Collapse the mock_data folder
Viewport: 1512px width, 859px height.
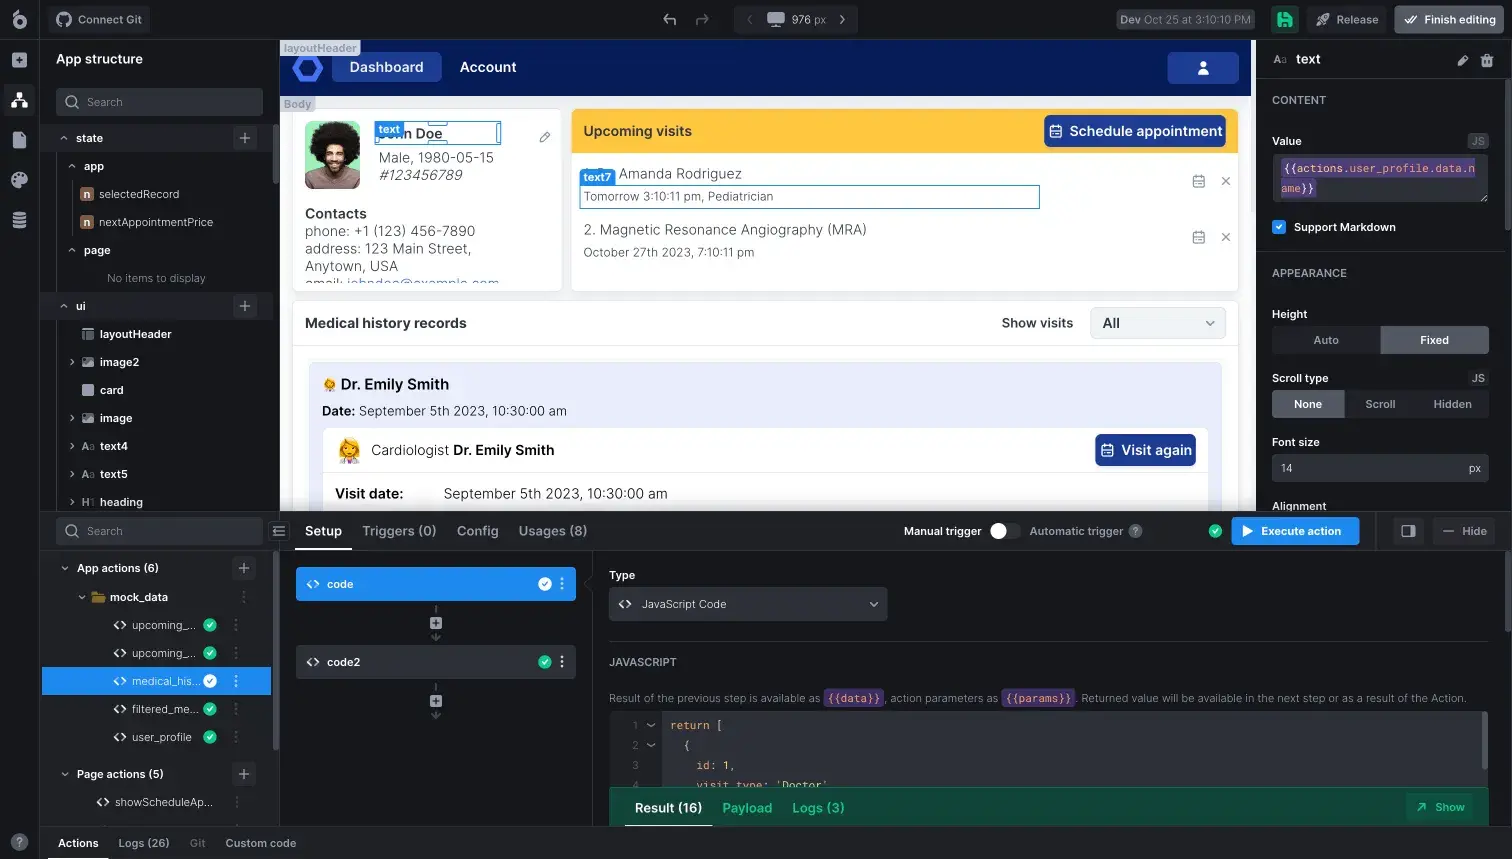[x=82, y=597]
